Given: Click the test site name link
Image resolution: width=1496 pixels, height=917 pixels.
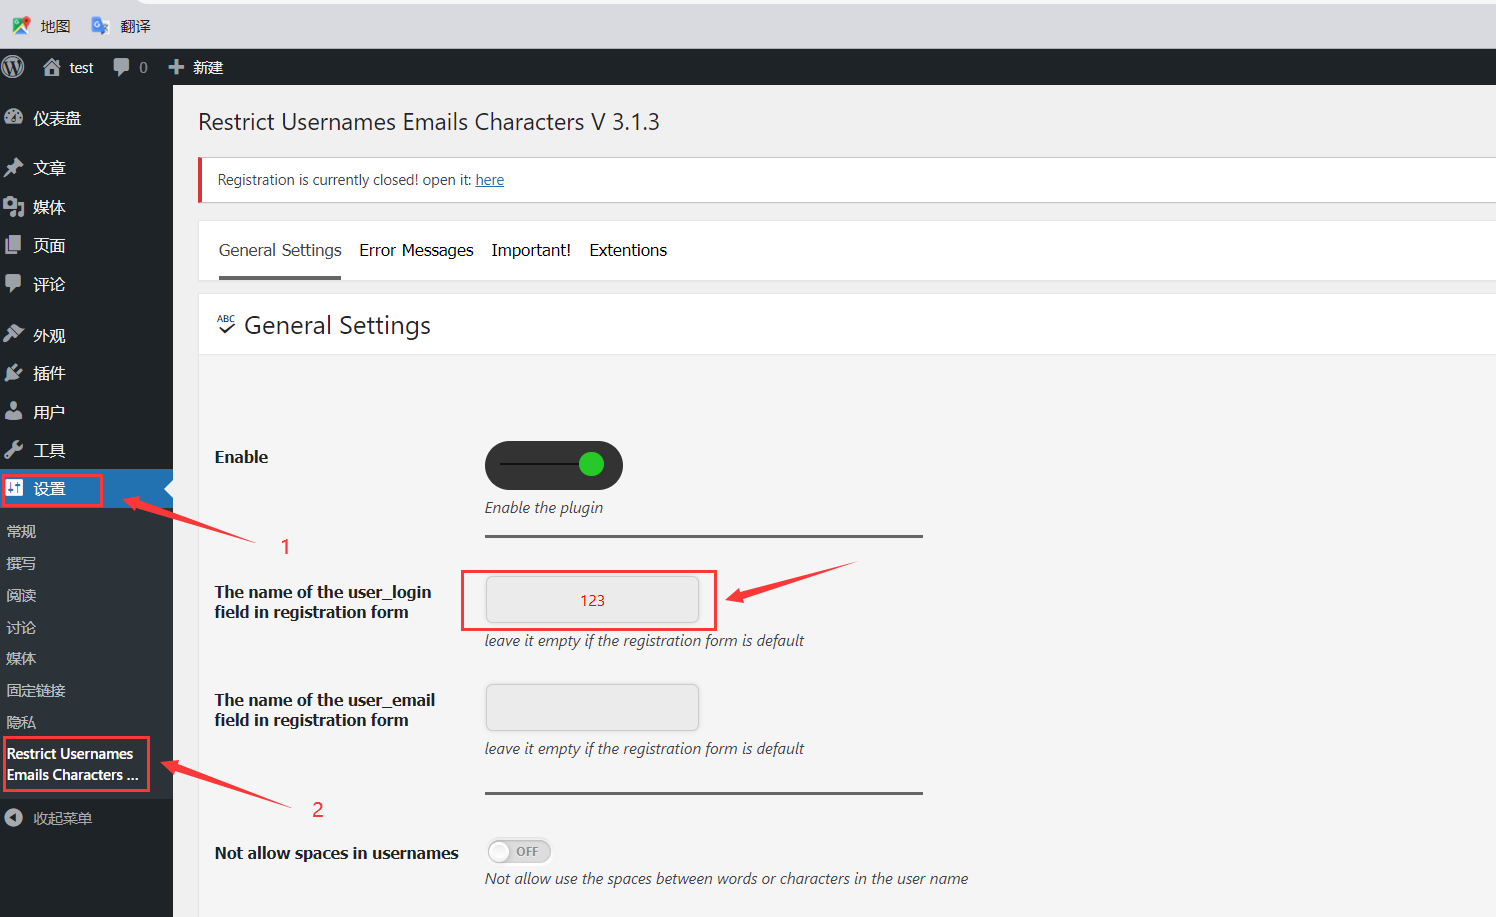Looking at the screenshot, I should [81, 67].
